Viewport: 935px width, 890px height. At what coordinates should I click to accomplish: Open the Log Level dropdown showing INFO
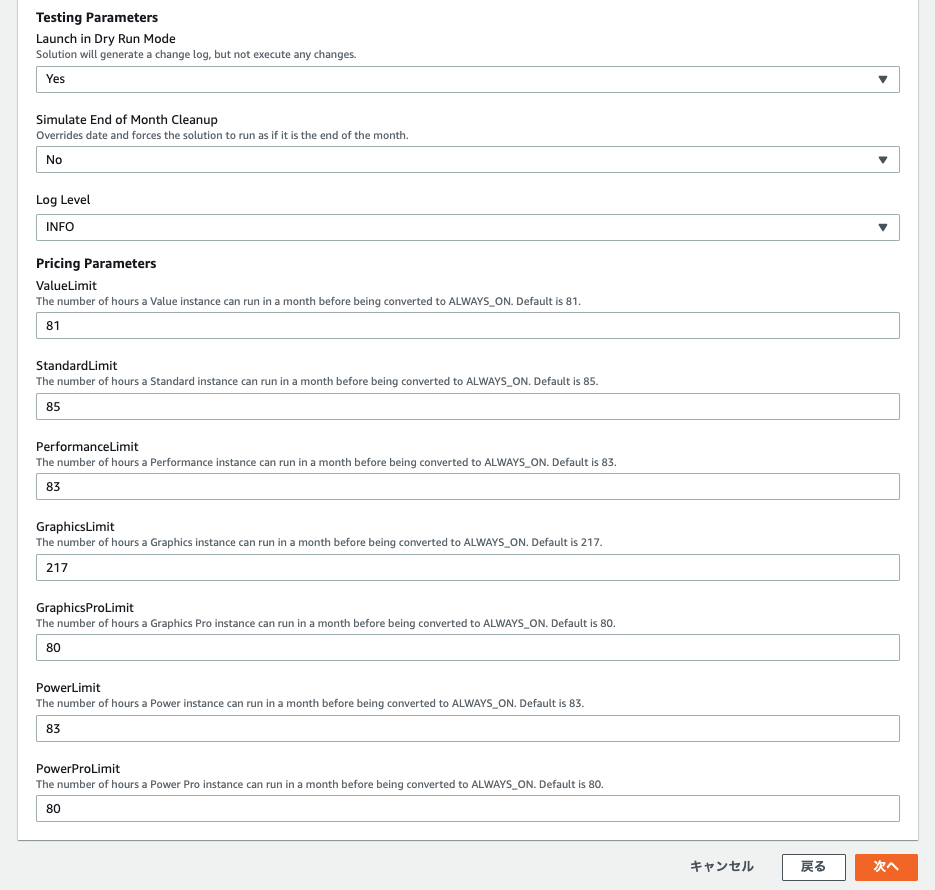tap(468, 227)
